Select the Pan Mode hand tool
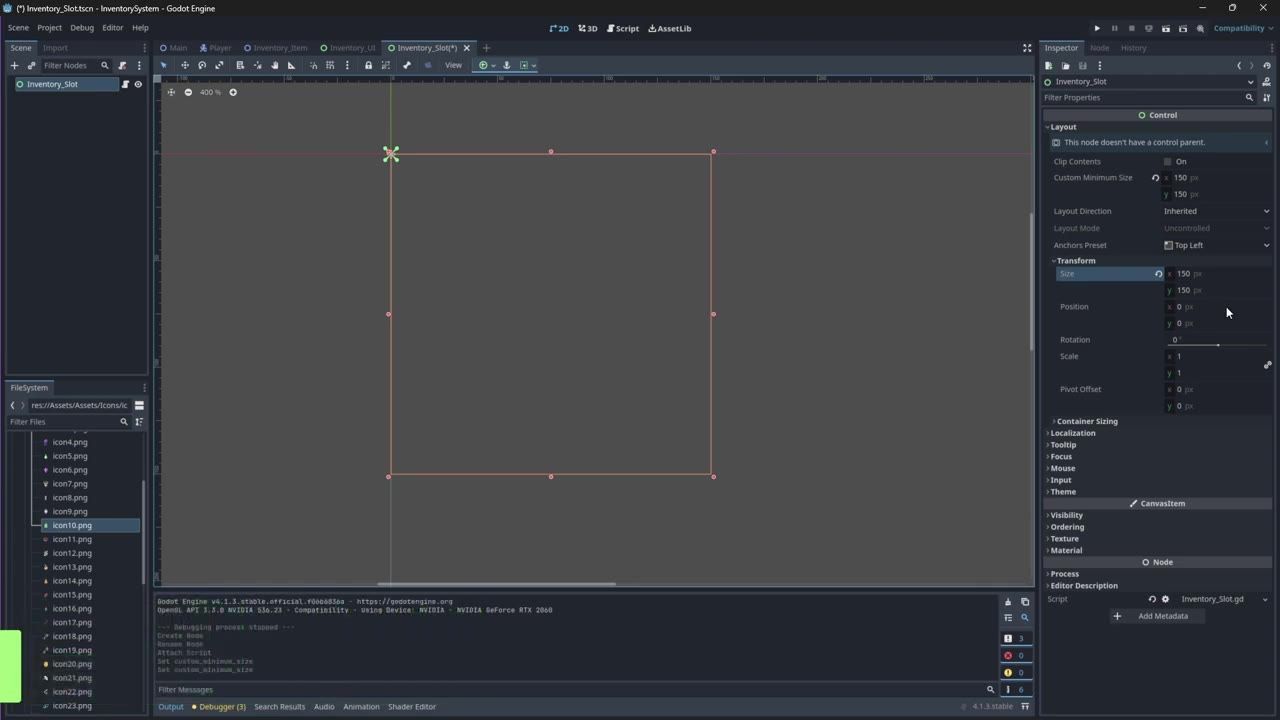Viewport: 1280px width, 720px height. (275, 65)
